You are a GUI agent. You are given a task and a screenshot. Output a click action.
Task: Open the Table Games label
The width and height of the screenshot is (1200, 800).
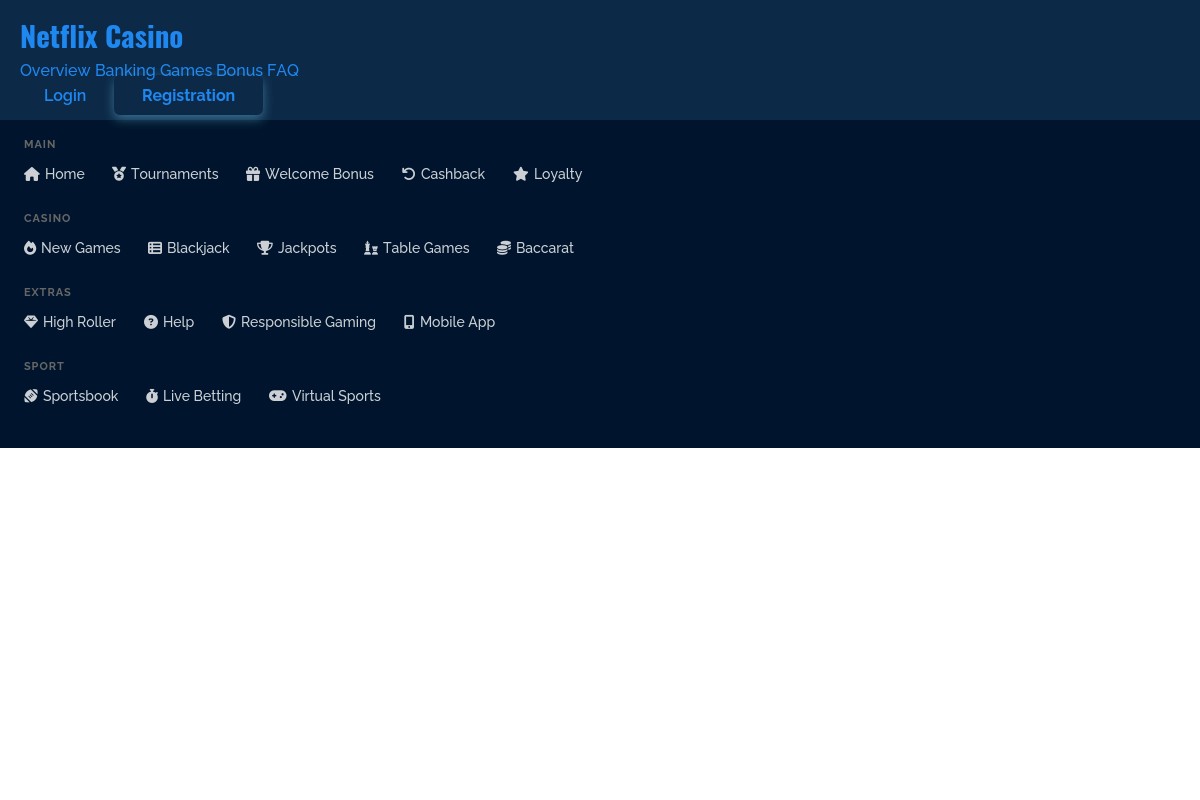pyautogui.click(x=426, y=248)
